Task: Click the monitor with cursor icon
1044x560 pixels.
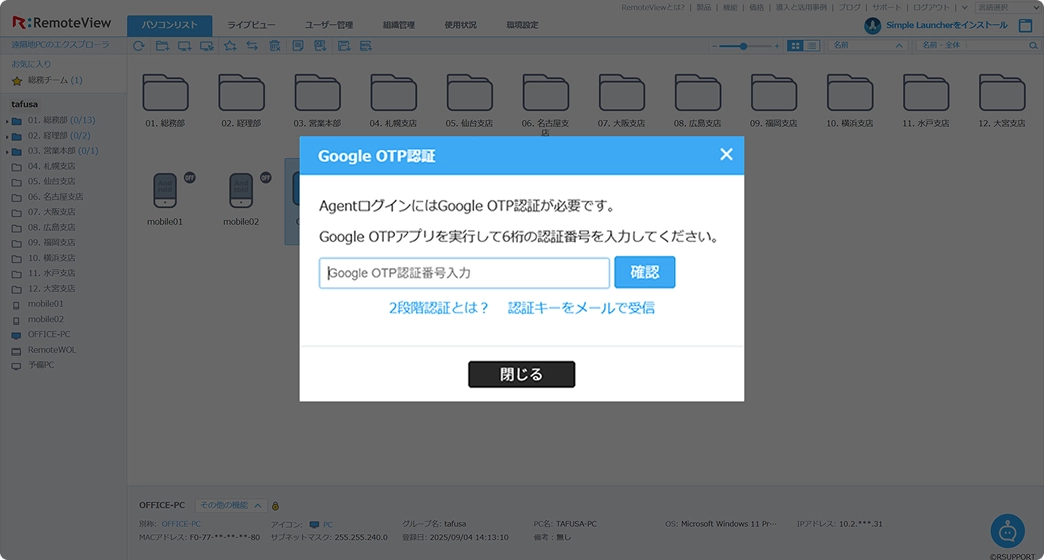Action: (x=207, y=46)
